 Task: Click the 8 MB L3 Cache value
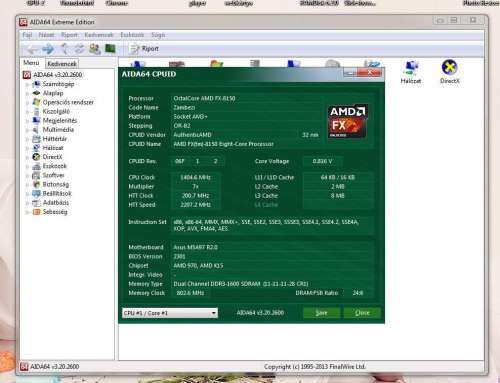[337, 196]
